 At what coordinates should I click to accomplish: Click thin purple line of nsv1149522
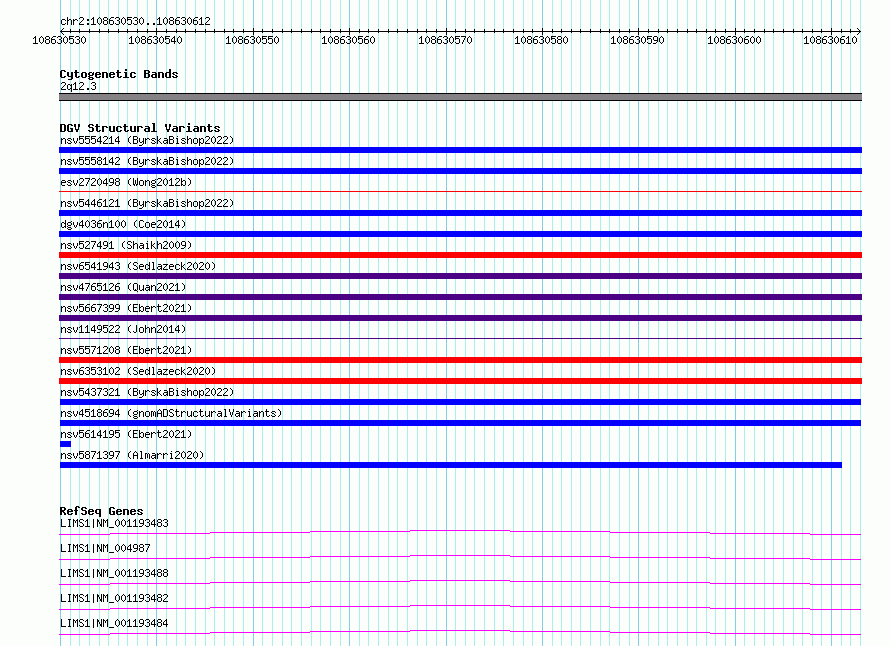[x=460, y=339]
